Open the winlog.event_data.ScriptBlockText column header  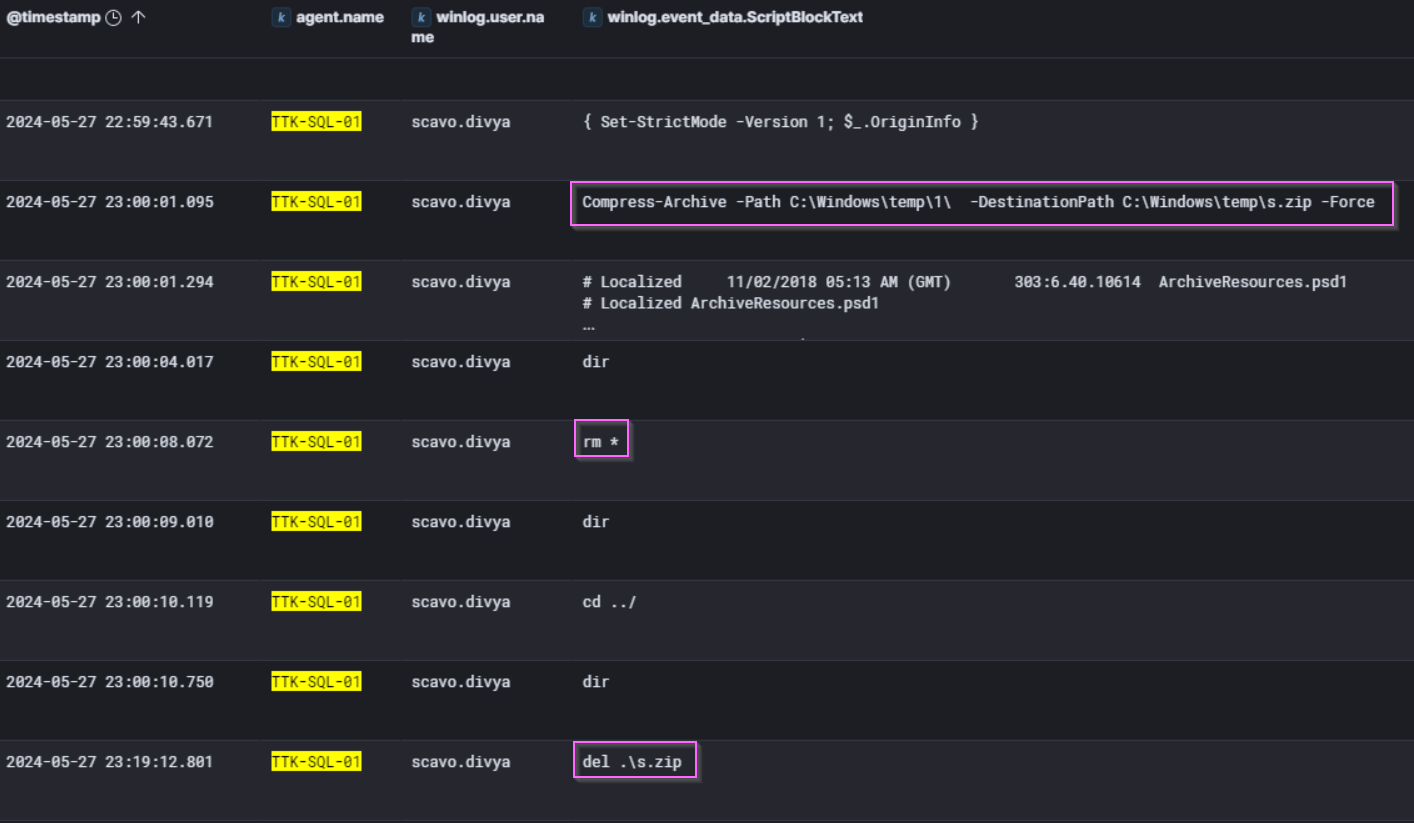pos(735,18)
